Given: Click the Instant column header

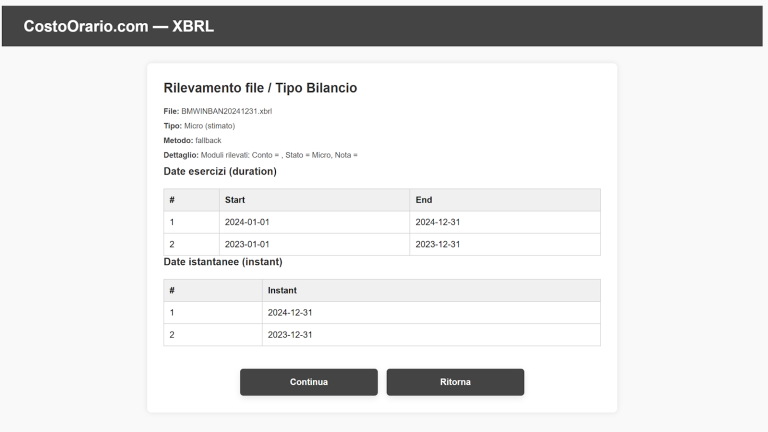Looking at the screenshot, I should coord(282,290).
